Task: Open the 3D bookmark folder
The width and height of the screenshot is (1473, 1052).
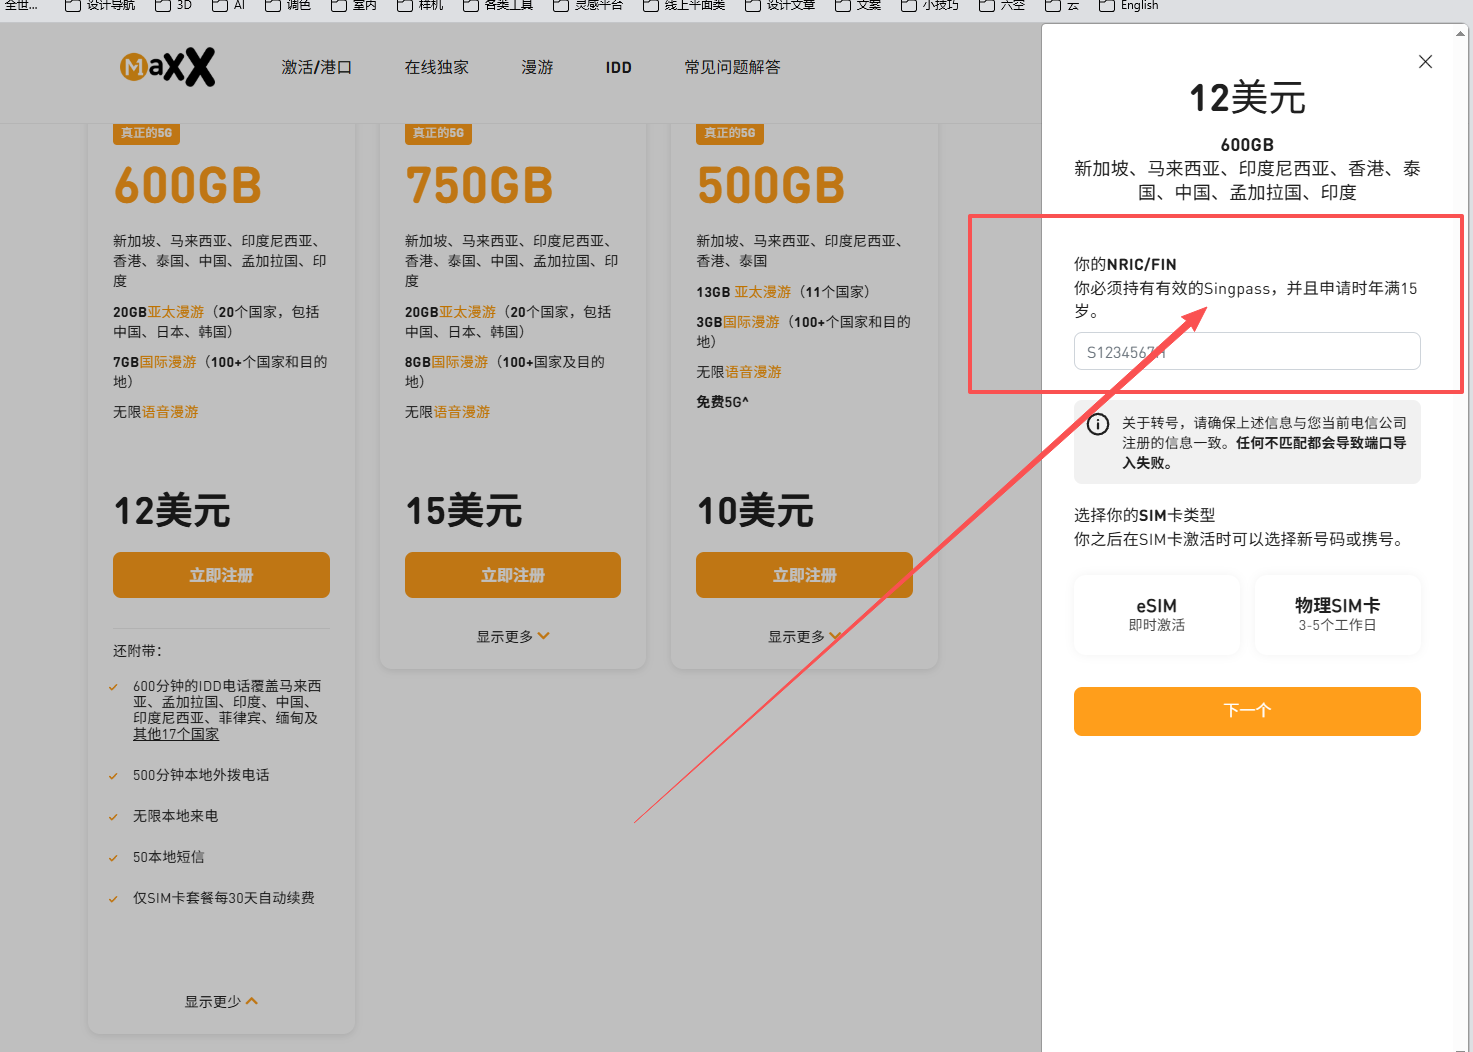Action: 174,5
